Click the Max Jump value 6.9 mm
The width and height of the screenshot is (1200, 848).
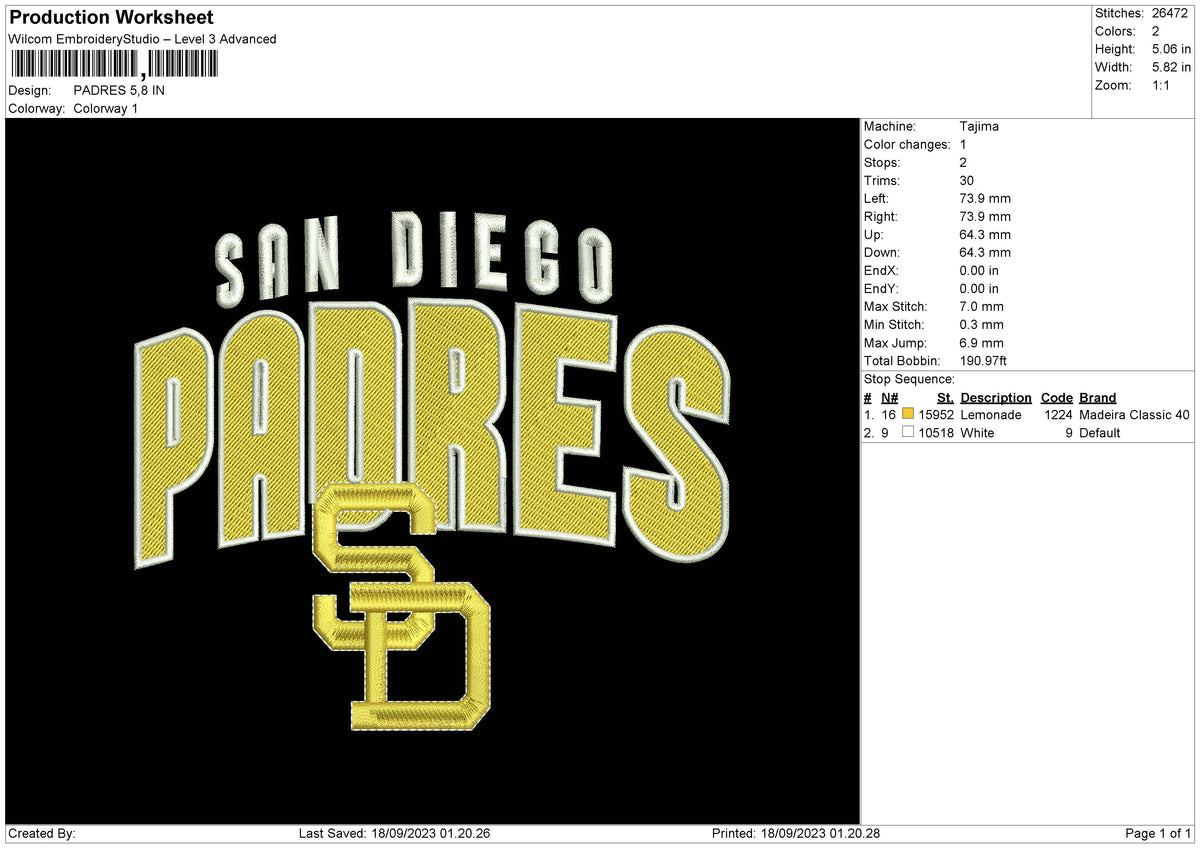click(x=981, y=342)
